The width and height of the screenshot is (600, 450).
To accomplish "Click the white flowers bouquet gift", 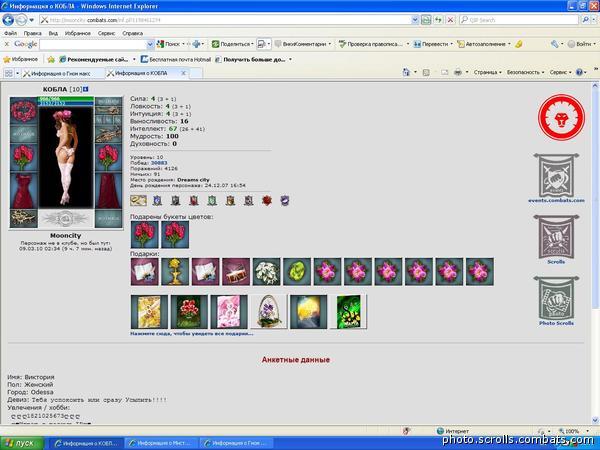I will tap(266, 272).
